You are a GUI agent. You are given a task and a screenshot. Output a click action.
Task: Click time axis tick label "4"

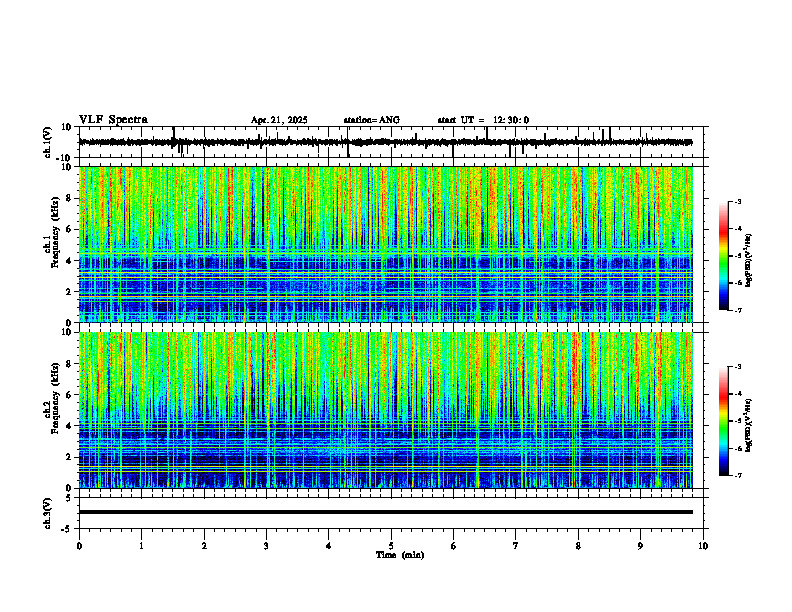click(329, 546)
